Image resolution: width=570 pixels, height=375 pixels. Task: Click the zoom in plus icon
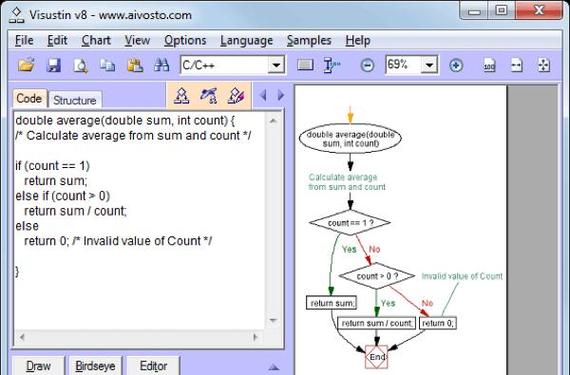(x=456, y=66)
